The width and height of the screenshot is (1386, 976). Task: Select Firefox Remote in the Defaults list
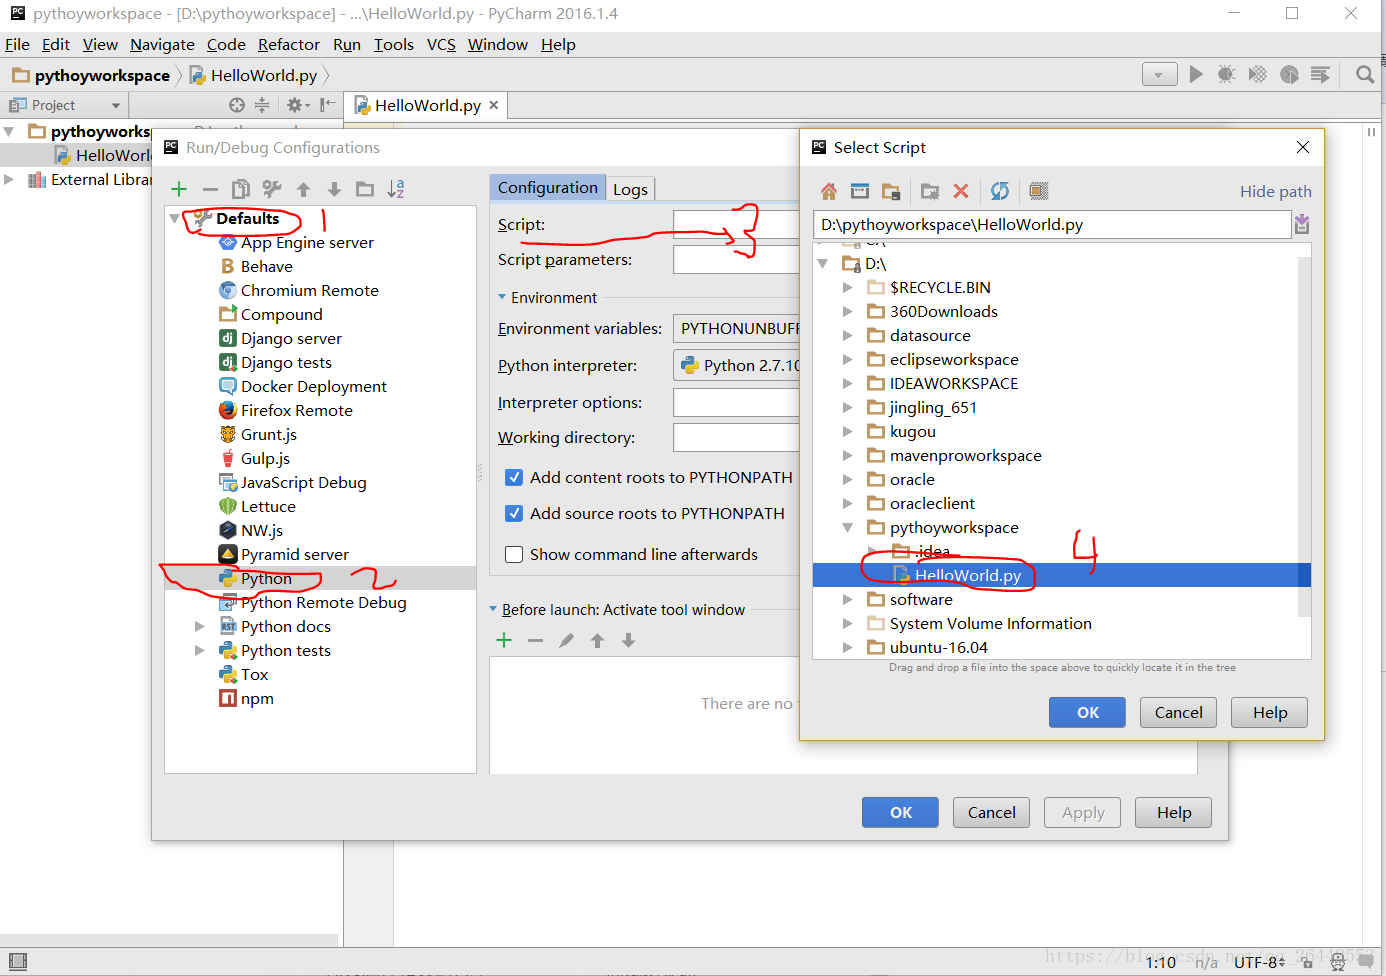(296, 411)
